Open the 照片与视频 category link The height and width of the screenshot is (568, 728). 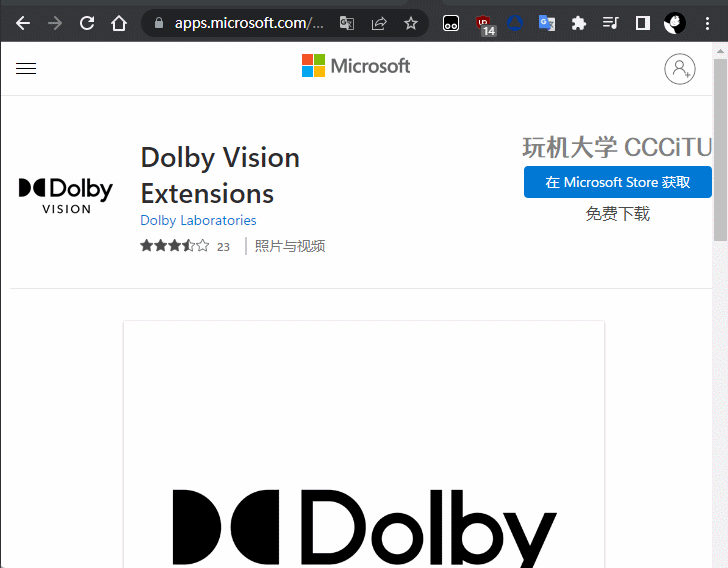point(290,246)
